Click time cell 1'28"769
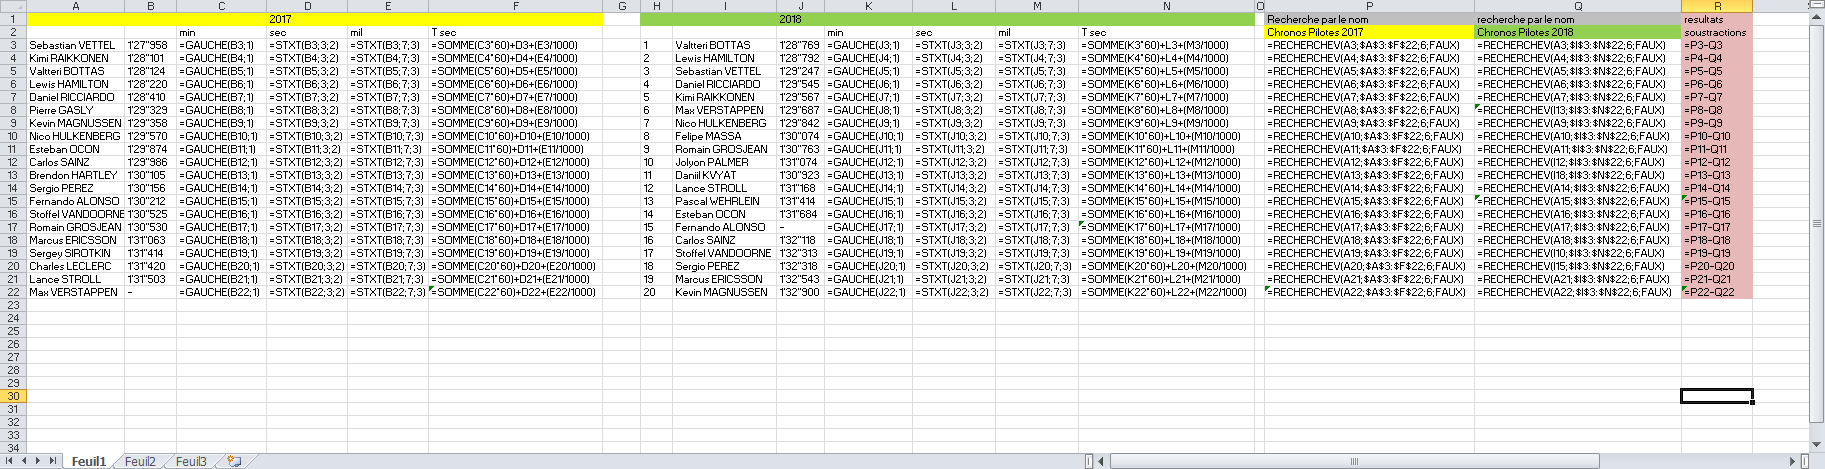This screenshot has width=1825, height=469. [801, 45]
